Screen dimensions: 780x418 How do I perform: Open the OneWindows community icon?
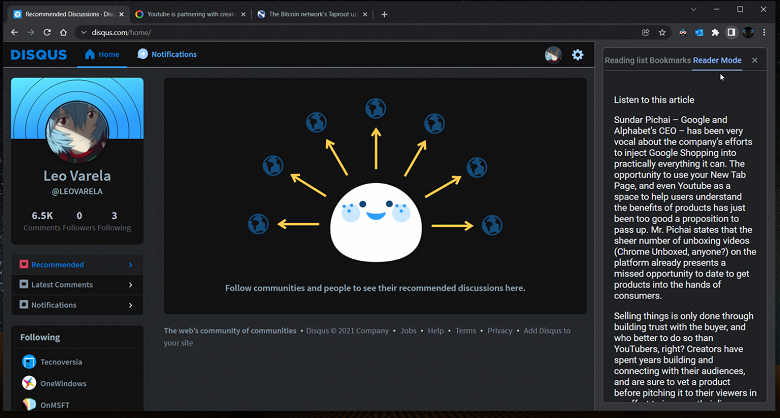point(30,383)
